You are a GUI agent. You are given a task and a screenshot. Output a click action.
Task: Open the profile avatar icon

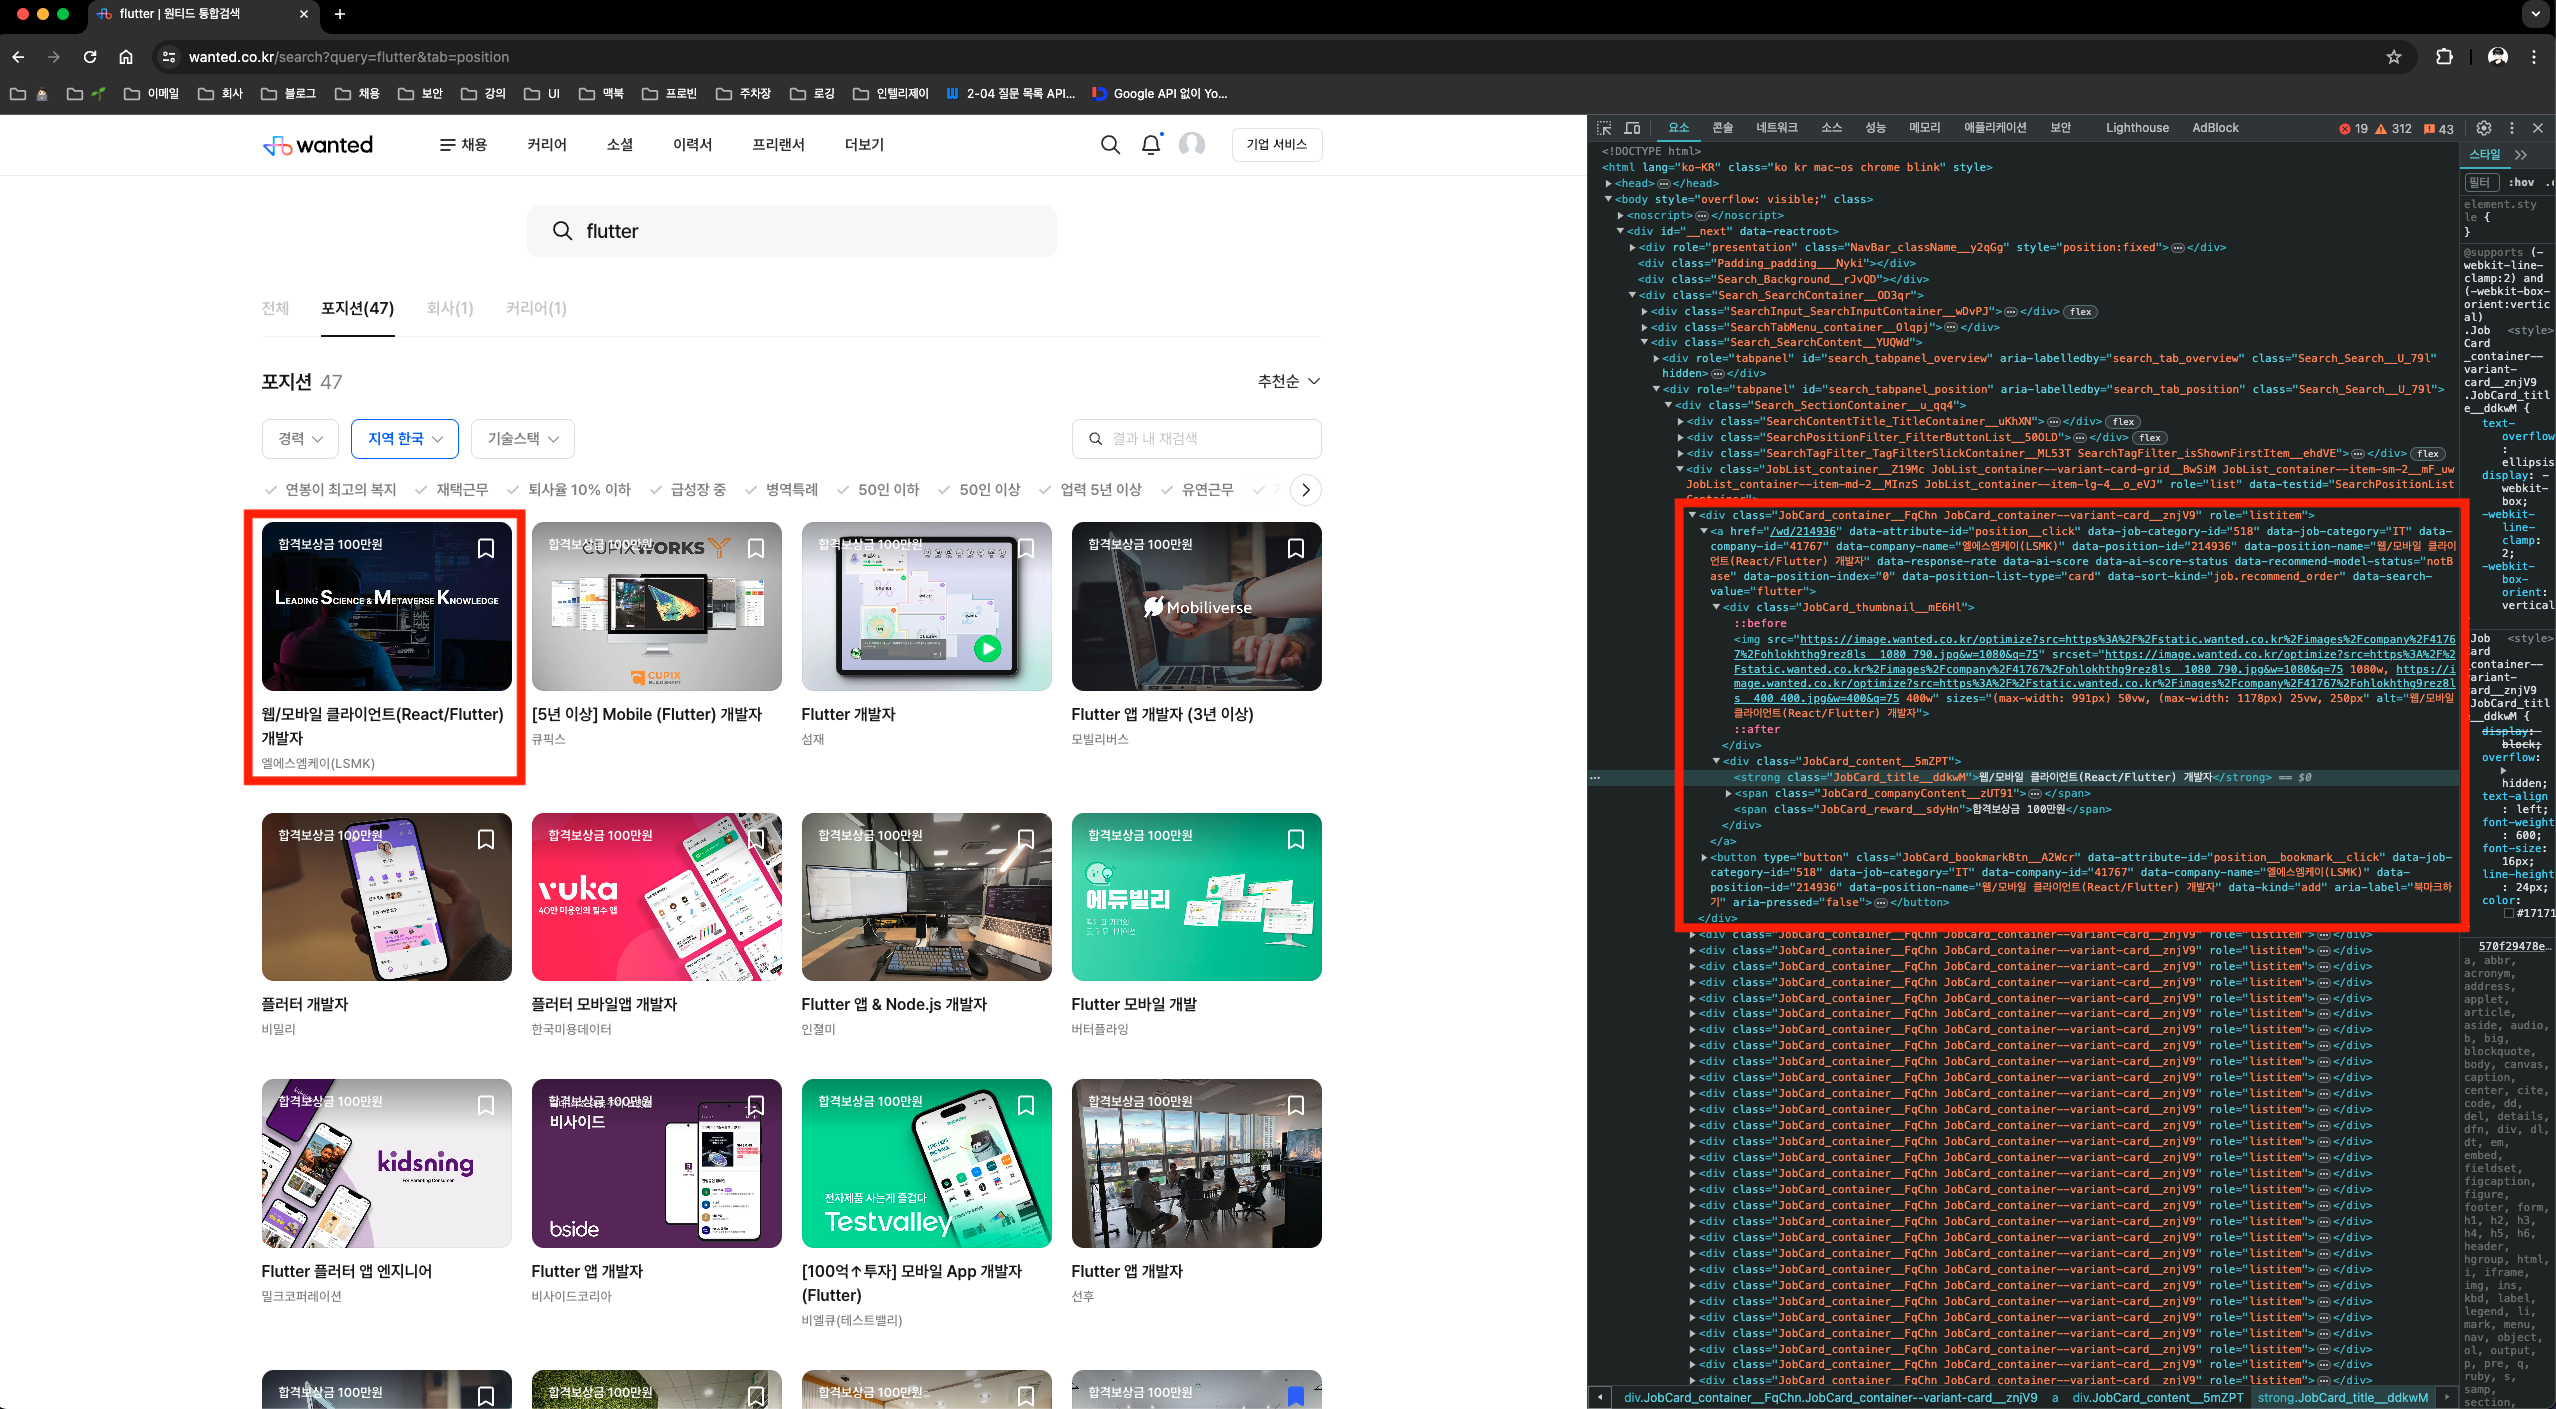pyautogui.click(x=1192, y=145)
